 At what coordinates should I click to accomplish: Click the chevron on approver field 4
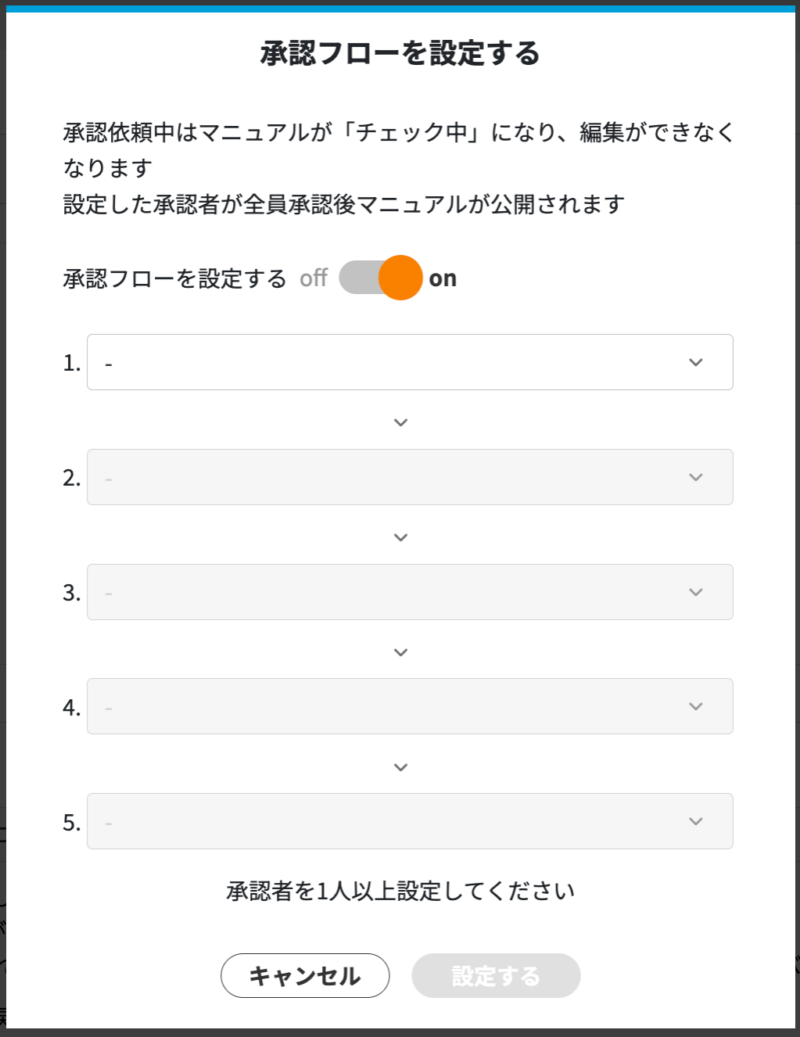coord(697,706)
